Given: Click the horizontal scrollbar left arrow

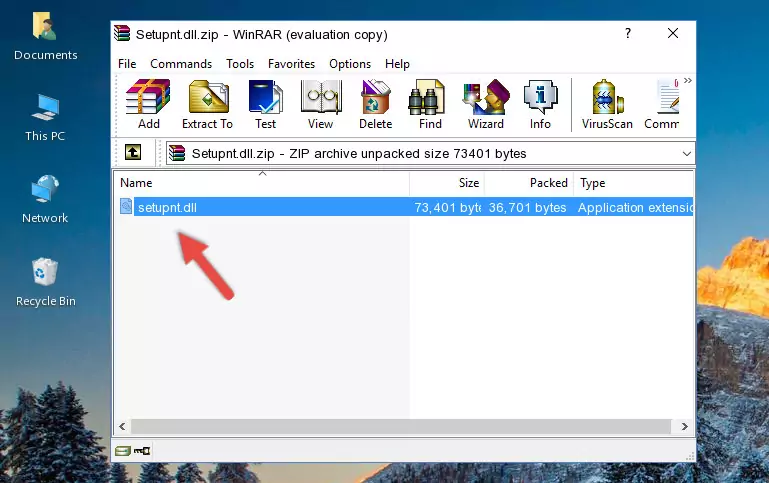Looking at the screenshot, I should 123,427.
